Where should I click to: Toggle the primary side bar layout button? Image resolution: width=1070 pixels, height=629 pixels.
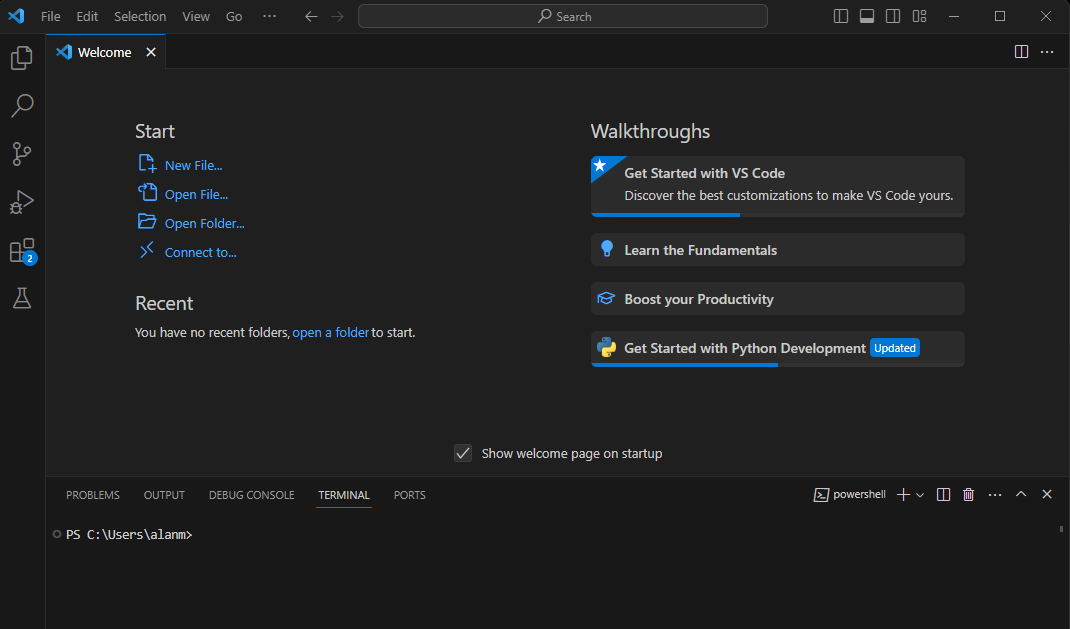(841, 16)
